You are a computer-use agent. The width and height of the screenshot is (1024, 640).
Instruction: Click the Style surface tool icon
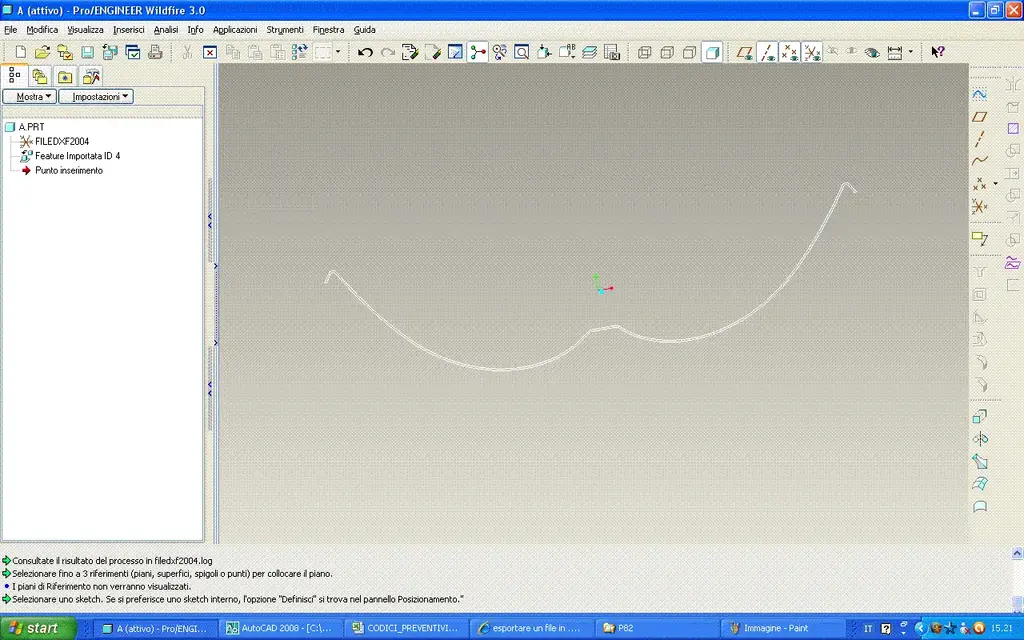coord(980,506)
